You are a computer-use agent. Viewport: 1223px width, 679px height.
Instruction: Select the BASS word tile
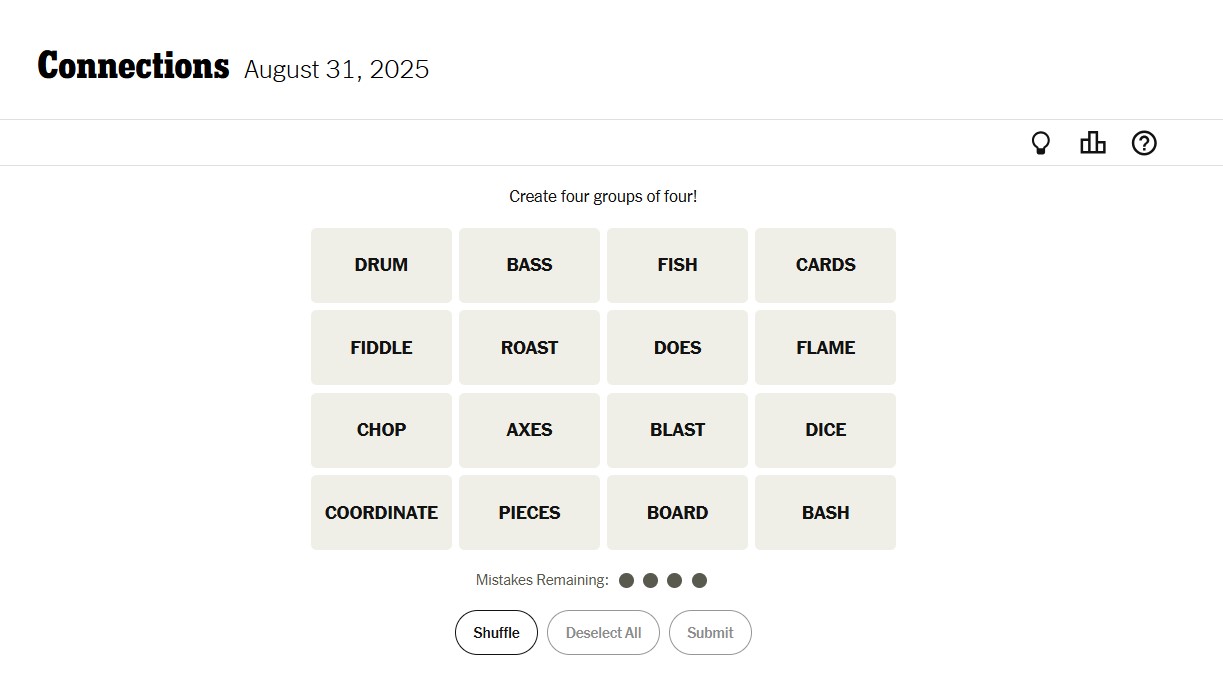(529, 265)
